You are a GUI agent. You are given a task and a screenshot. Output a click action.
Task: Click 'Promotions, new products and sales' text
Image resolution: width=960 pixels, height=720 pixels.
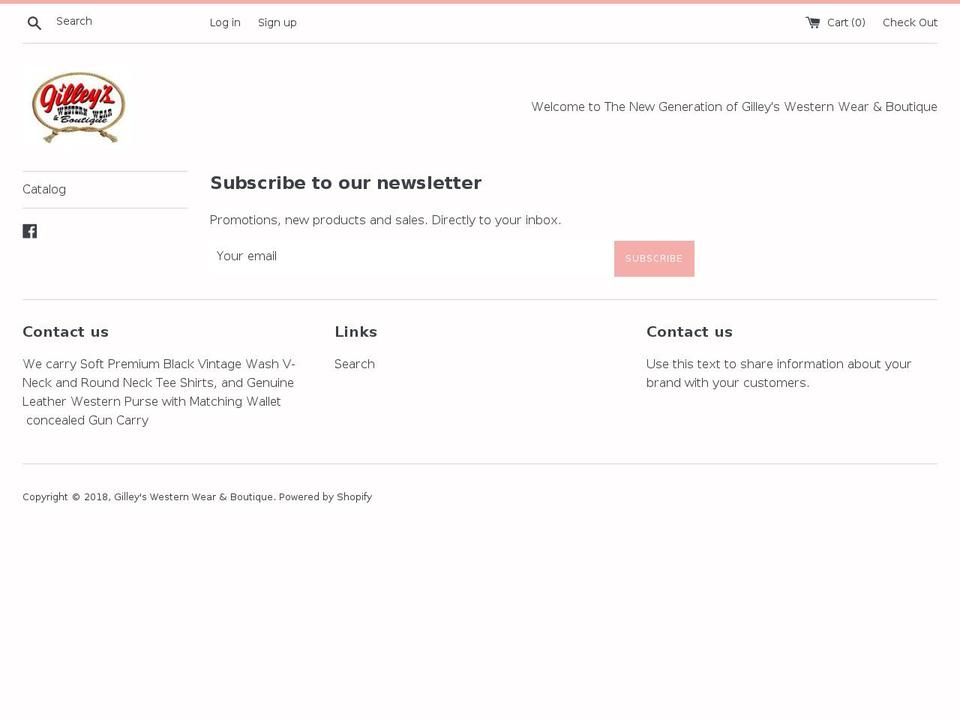coord(385,220)
